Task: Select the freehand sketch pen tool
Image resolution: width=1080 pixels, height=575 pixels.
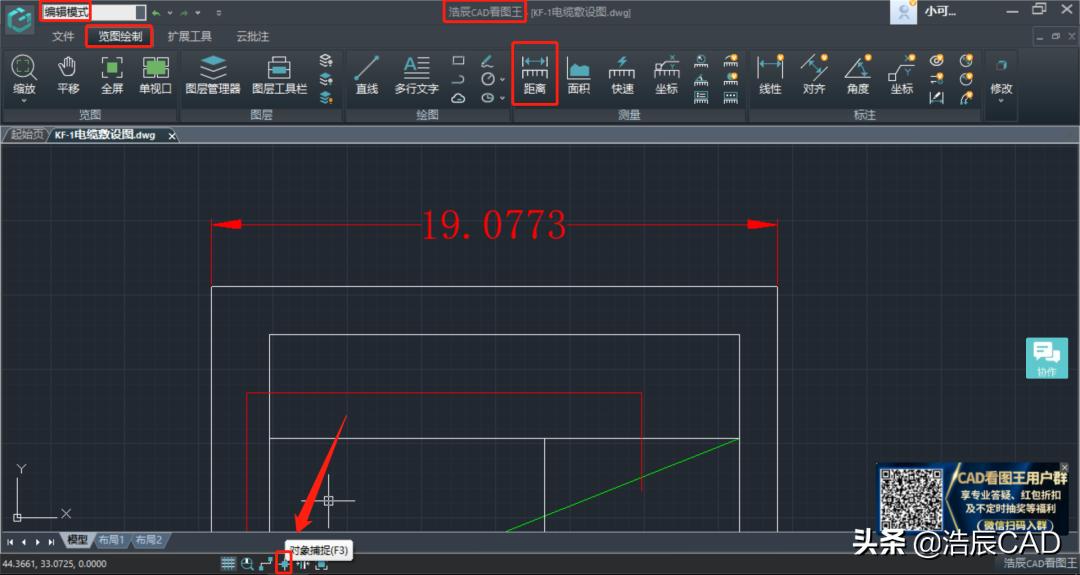Action: click(487, 61)
